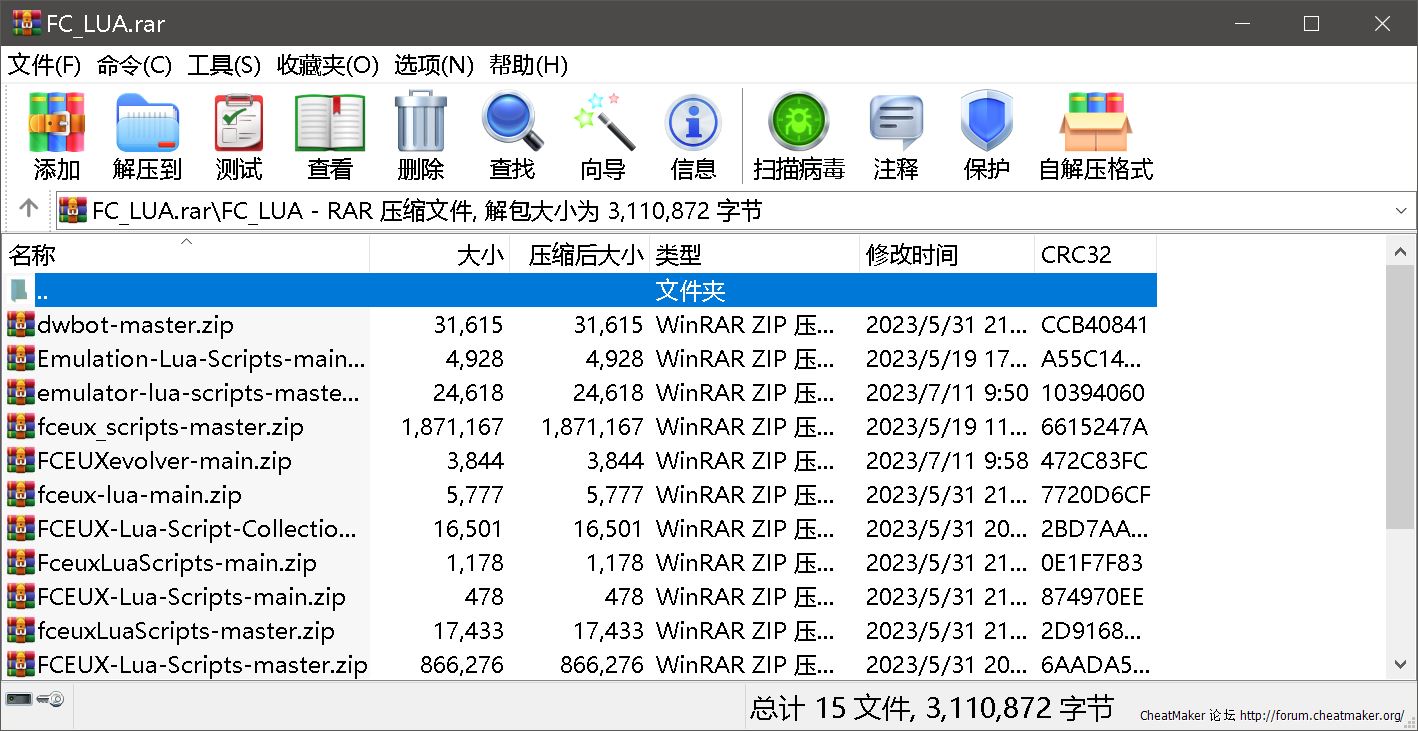Open the 文件(F) menu
Screen dimensions: 1418x731
(45, 66)
